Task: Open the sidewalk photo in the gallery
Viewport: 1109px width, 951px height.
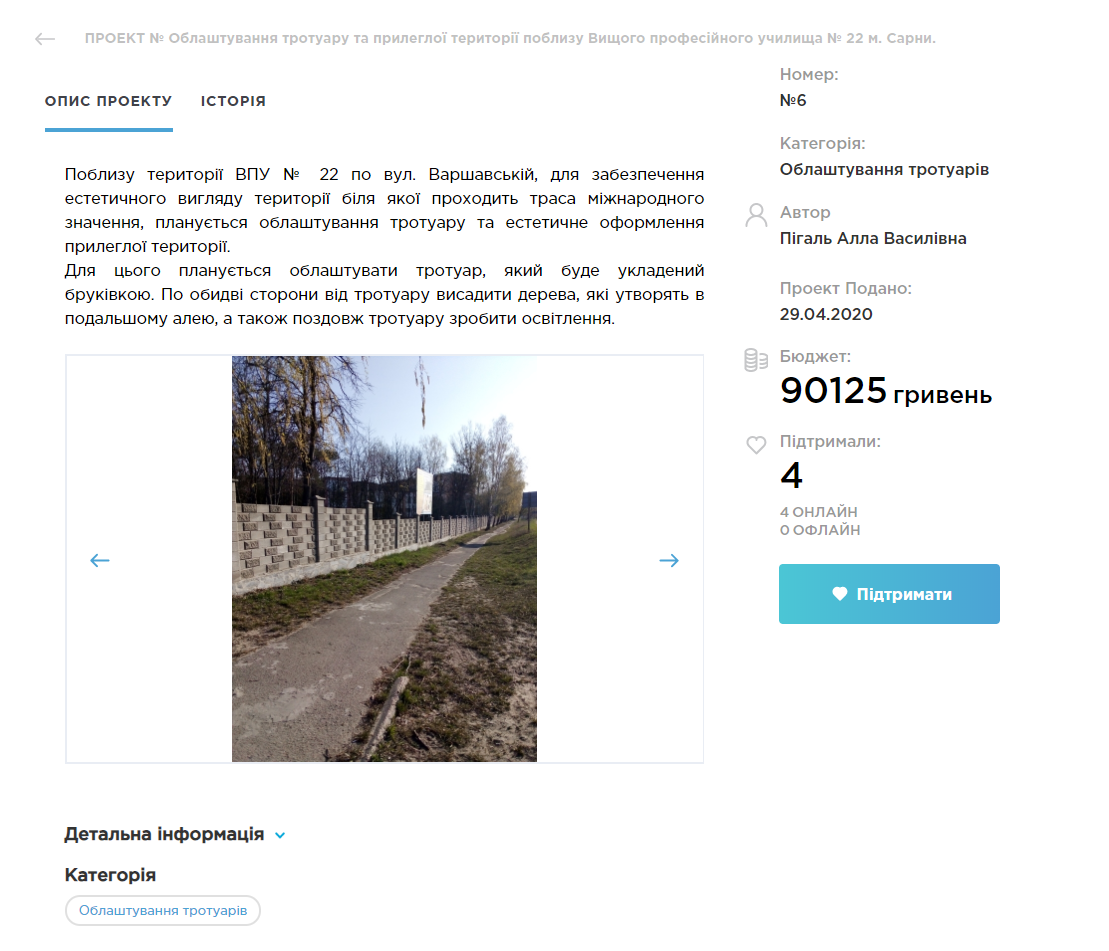Action: (384, 559)
